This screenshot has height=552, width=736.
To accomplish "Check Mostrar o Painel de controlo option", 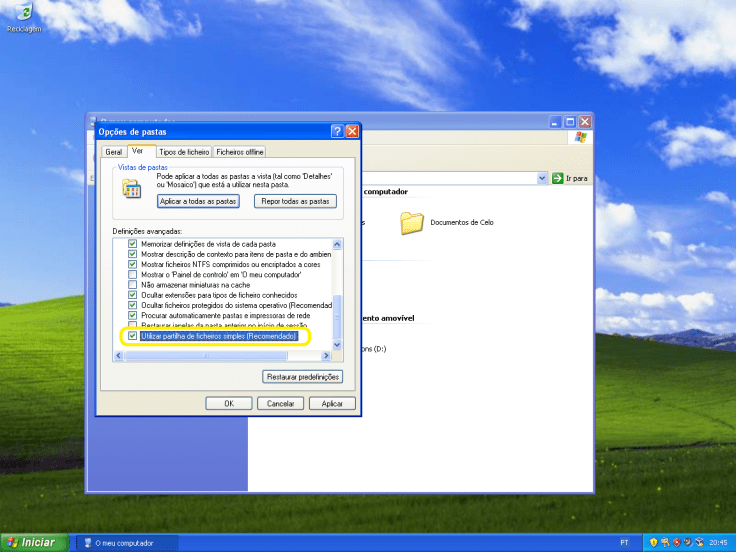I will click(x=133, y=275).
